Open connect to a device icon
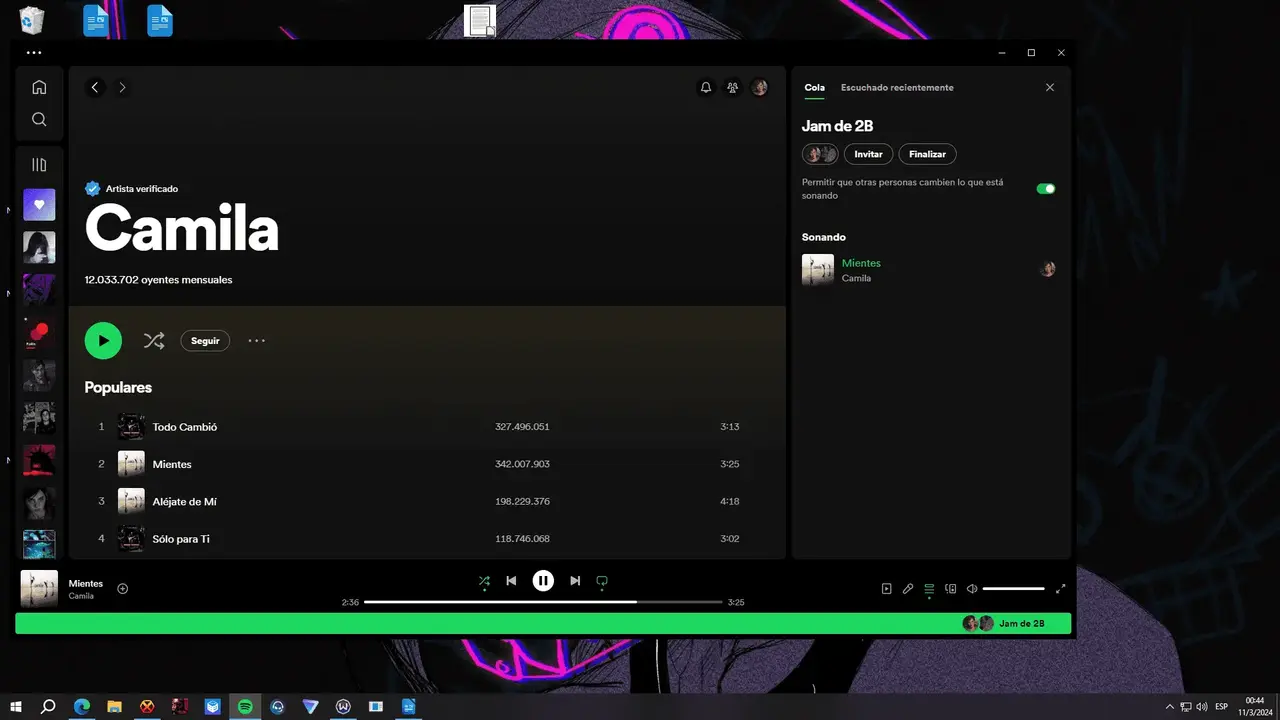This screenshot has width=1280, height=720. pyautogui.click(x=951, y=589)
